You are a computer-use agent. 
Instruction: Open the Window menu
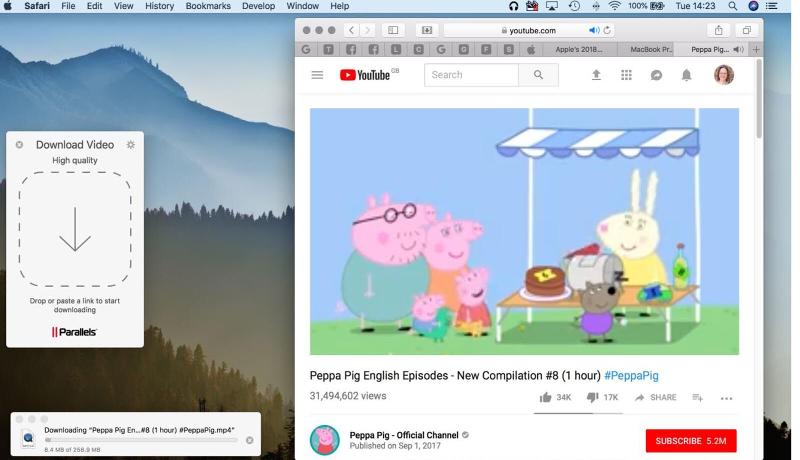[x=303, y=6]
